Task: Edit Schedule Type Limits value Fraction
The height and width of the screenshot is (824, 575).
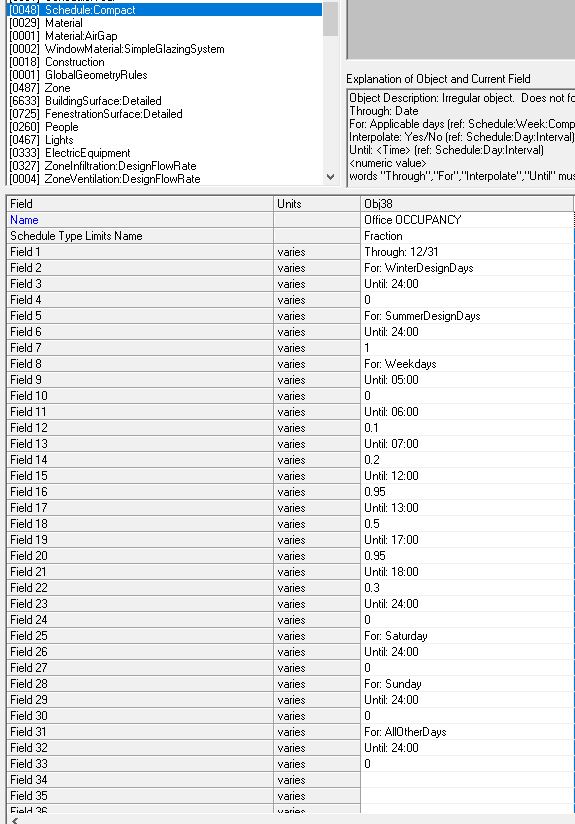Action: pos(467,236)
